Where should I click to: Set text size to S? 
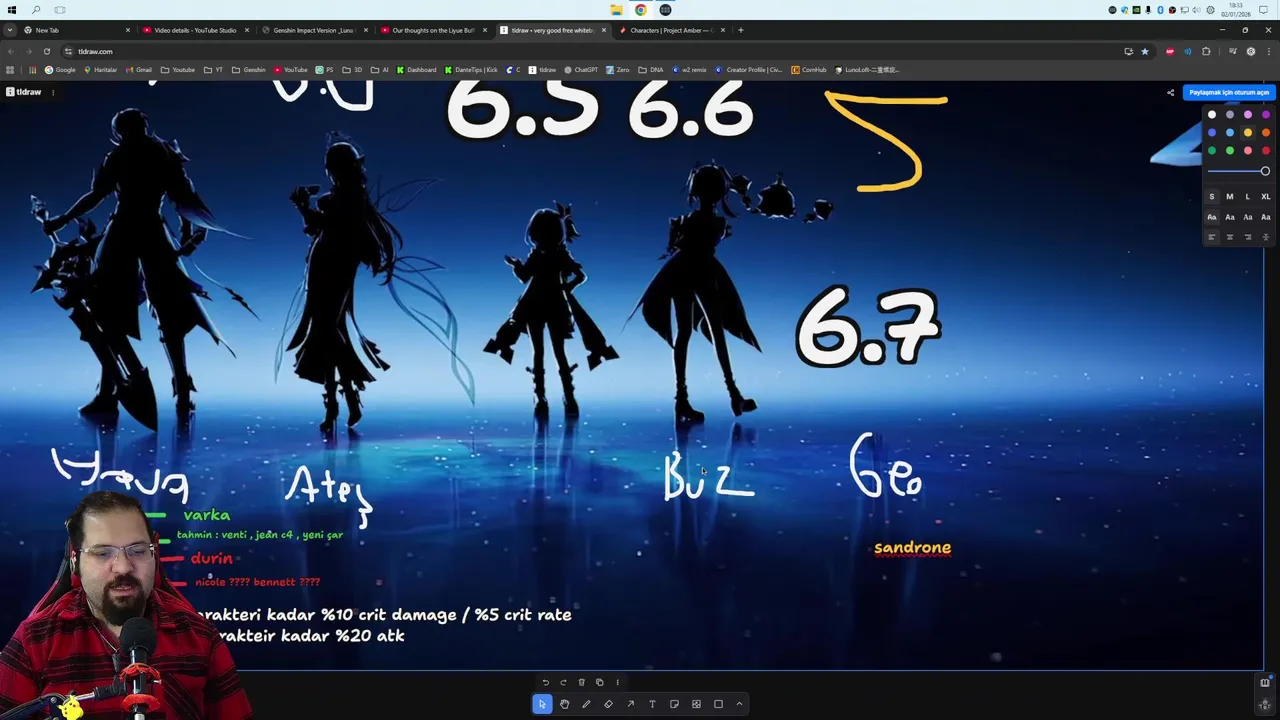[x=1212, y=197]
